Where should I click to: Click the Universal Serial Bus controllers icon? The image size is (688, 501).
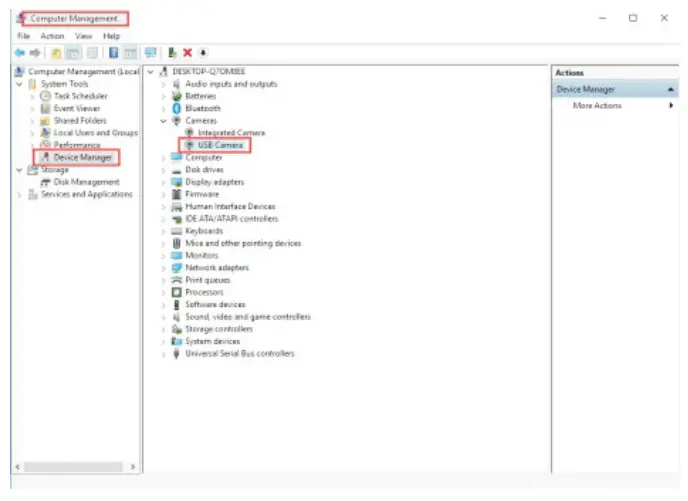point(176,354)
